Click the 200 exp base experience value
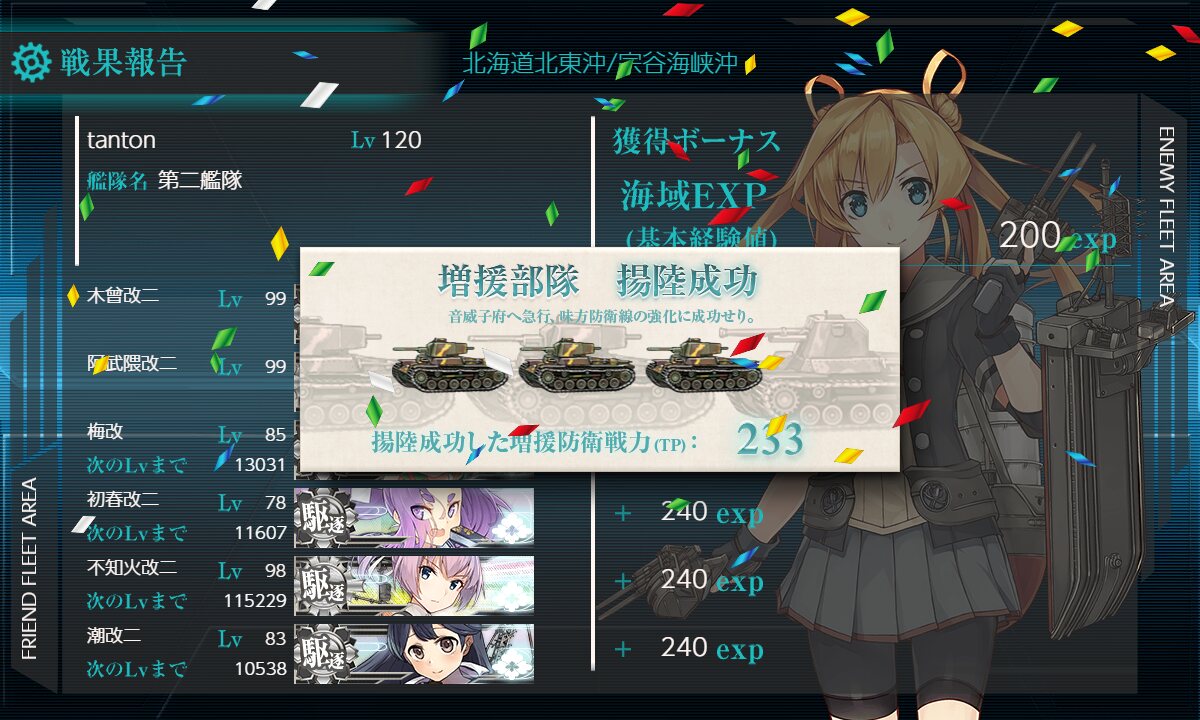 pos(1057,236)
